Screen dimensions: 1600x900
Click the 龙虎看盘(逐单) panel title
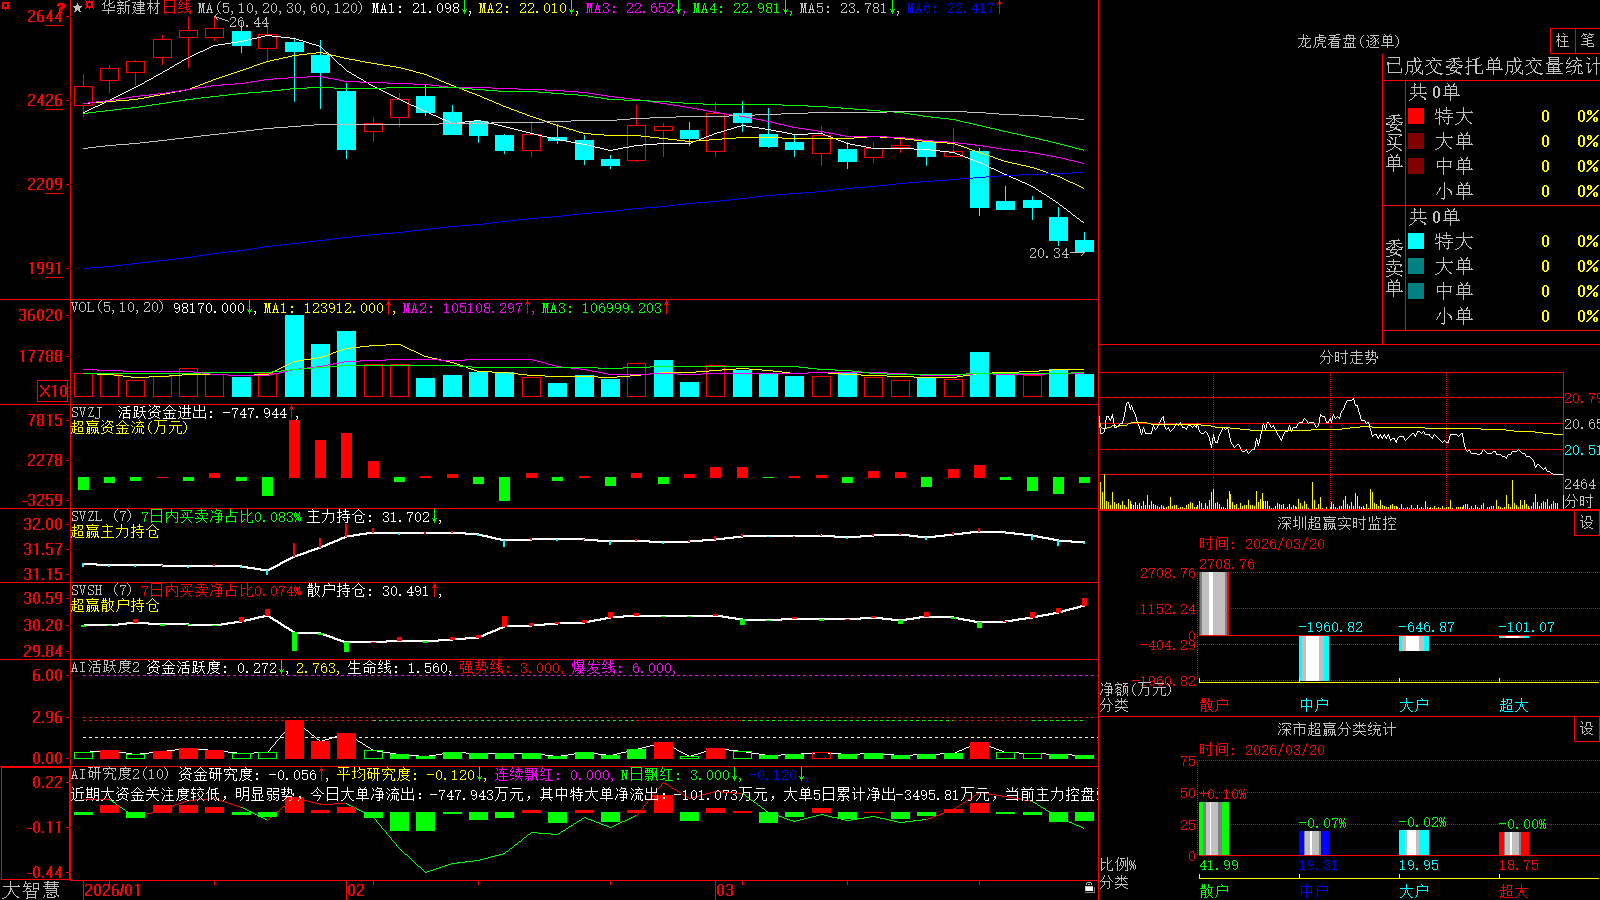click(x=1348, y=41)
